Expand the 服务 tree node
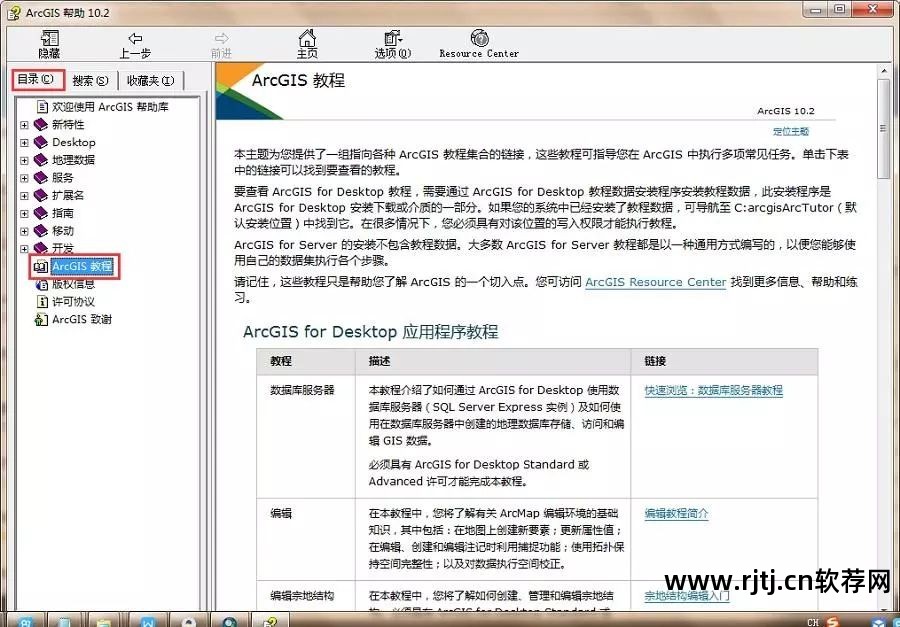Viewport: 900px width, 627px height. 24,178
